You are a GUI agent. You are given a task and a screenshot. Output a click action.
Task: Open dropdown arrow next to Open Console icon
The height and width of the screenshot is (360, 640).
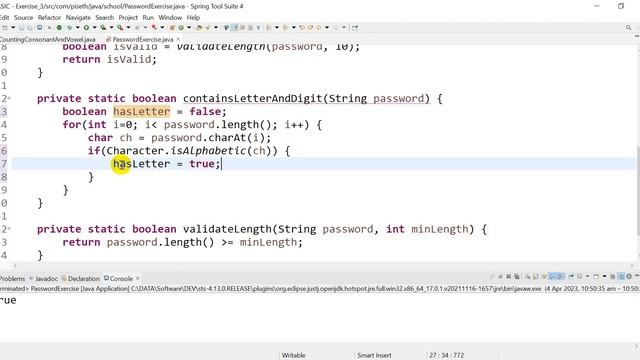(604, 277)
